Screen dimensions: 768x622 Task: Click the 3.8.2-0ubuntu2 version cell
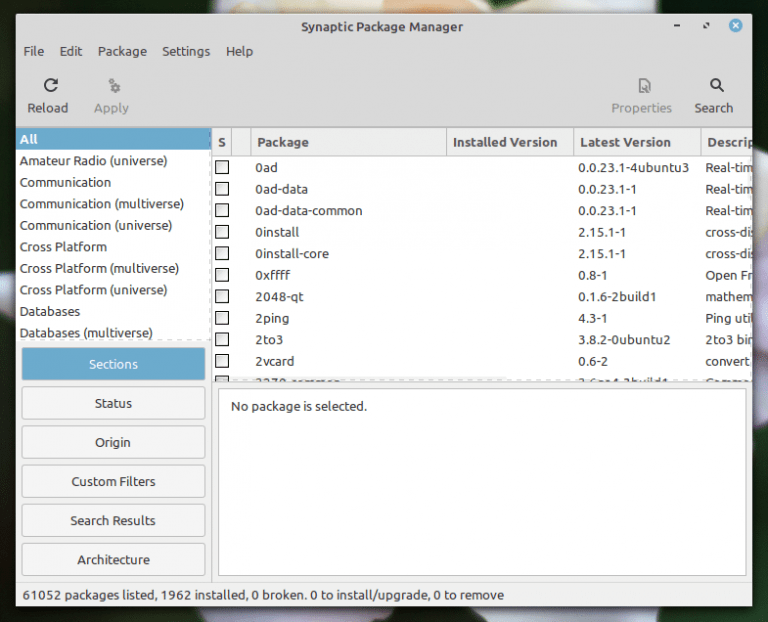tap(624, 340)
